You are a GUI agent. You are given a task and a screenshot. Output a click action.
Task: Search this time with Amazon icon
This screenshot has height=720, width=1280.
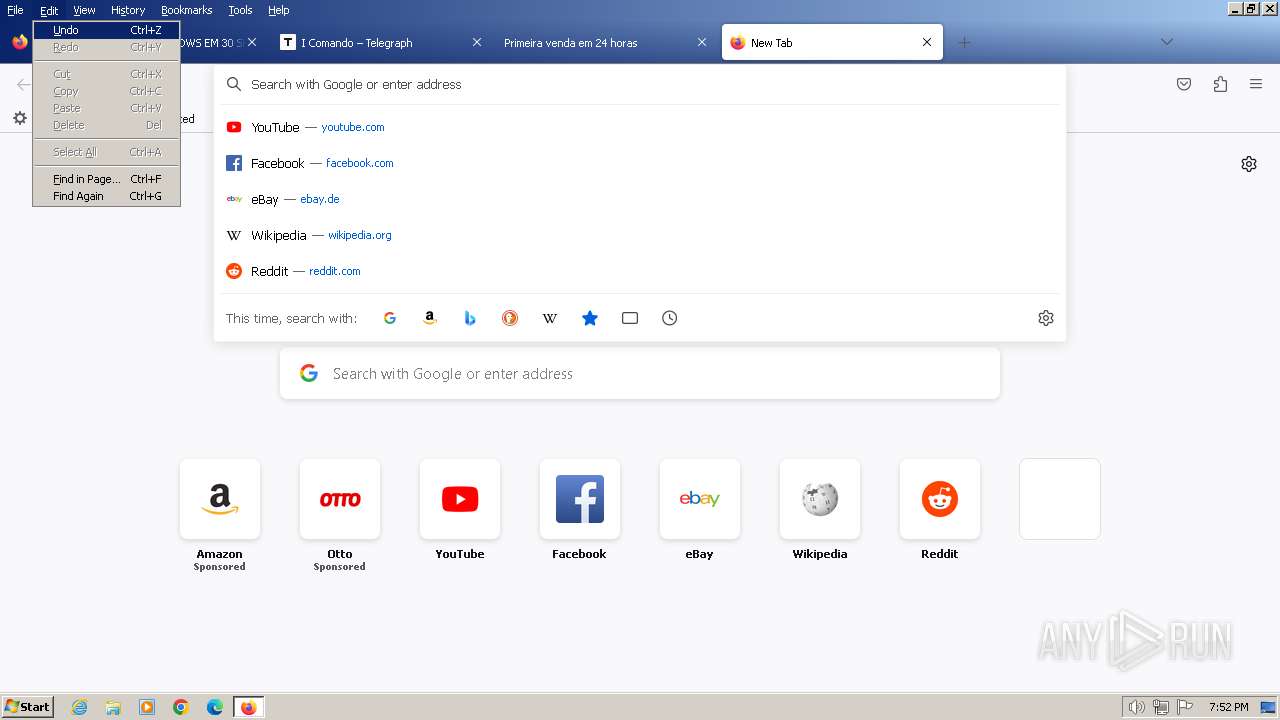430,318
